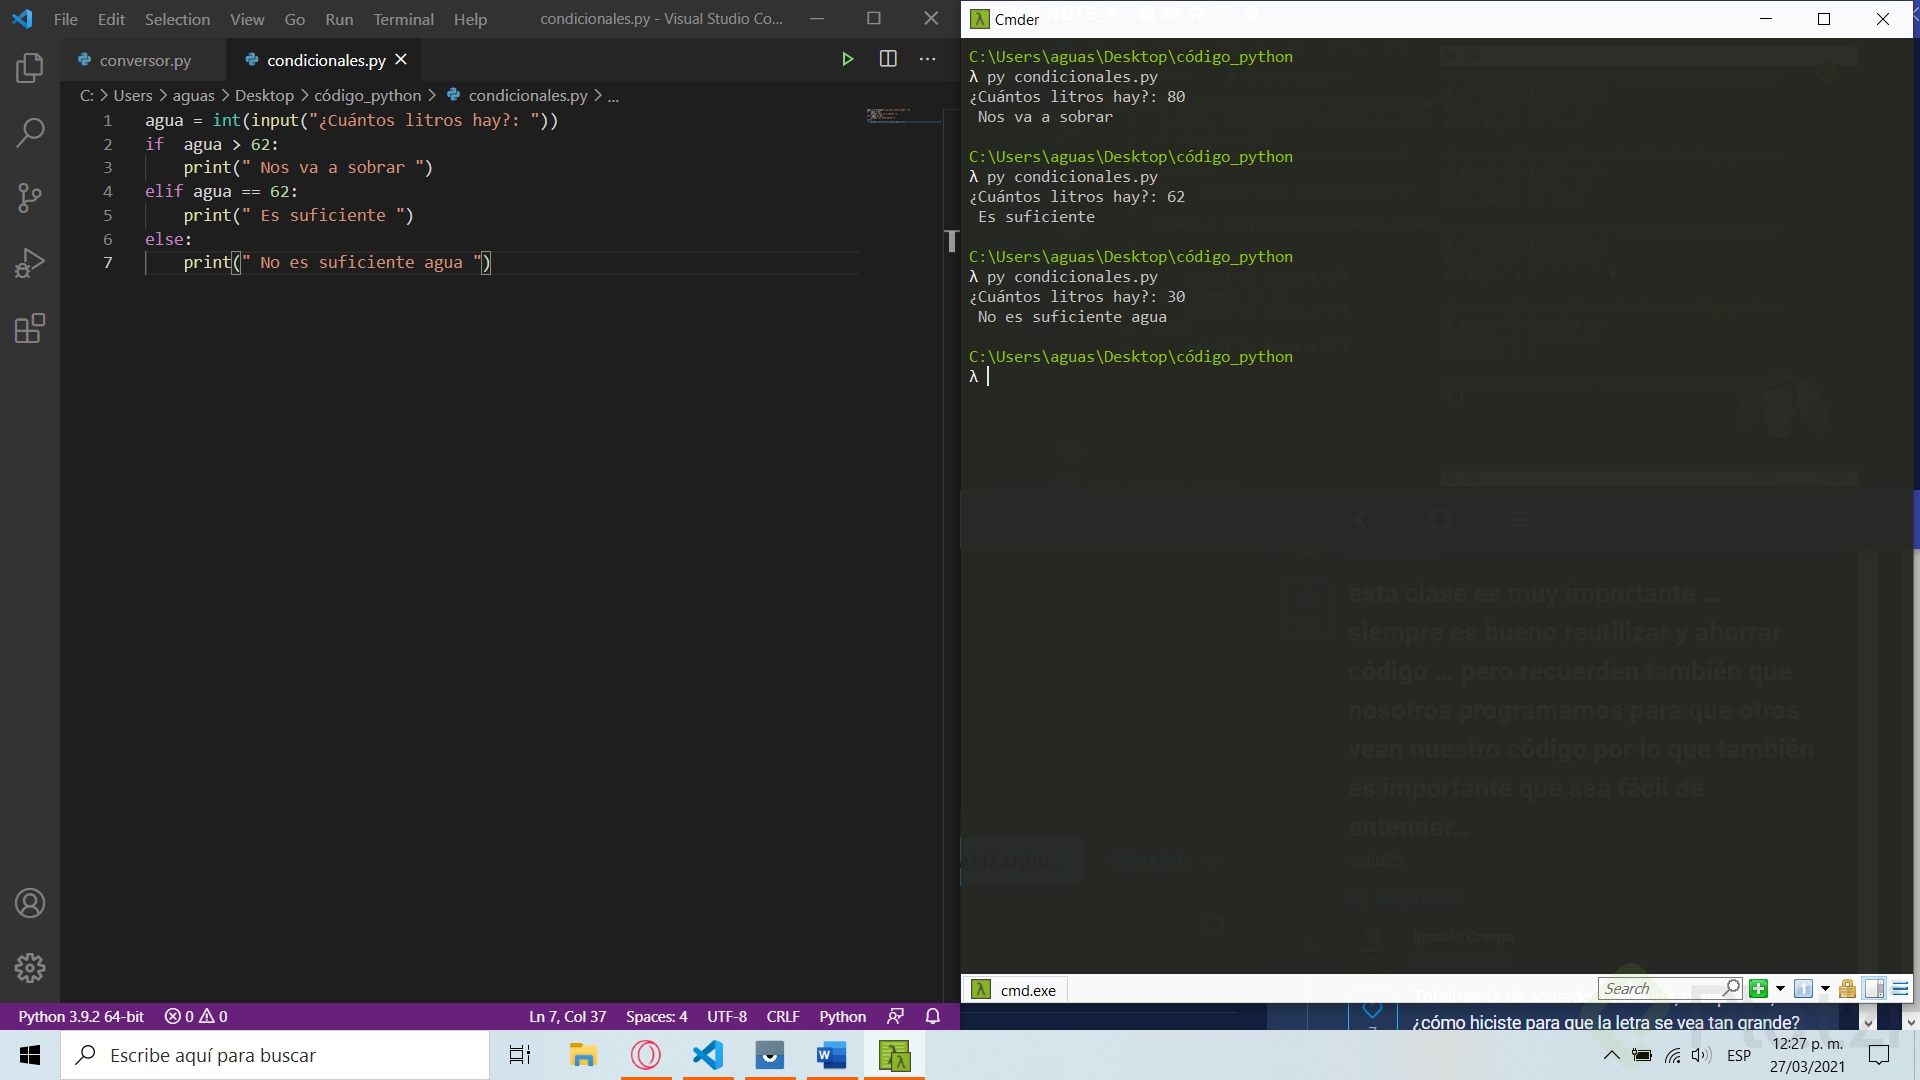Screen dimensions: 1920x1080
Task: Open the Go menu
Action: coord(295,19)
